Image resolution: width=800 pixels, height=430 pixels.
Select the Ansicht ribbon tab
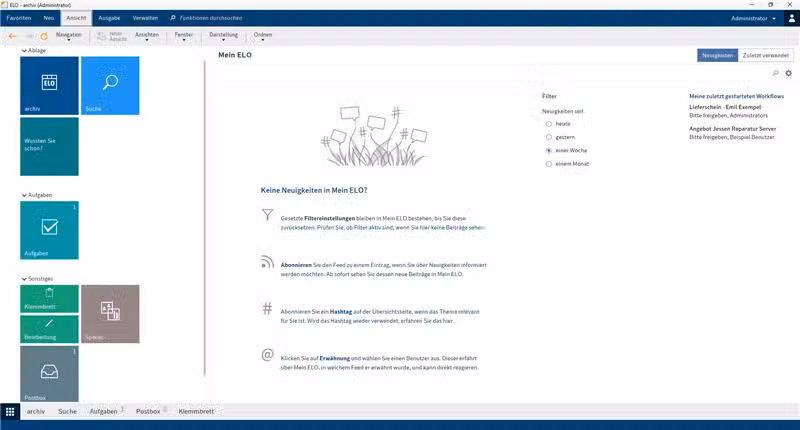coord(76,18)
